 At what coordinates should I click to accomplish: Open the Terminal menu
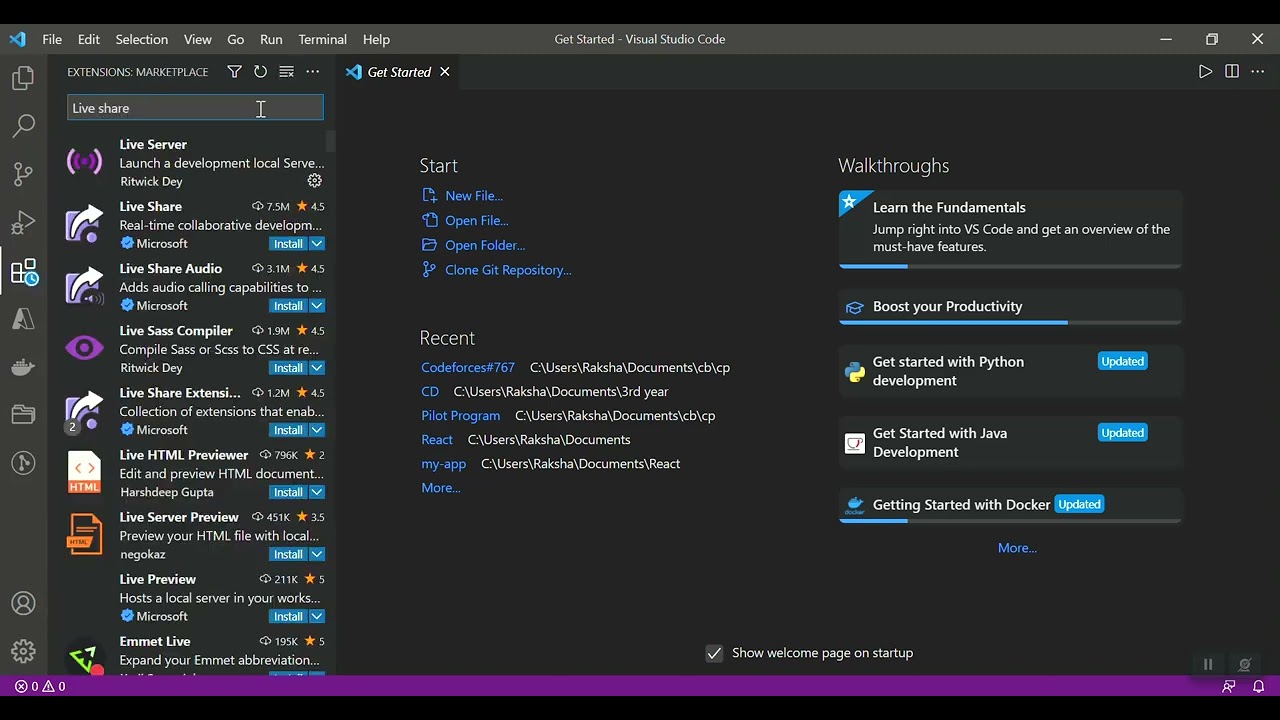(322, 39)
